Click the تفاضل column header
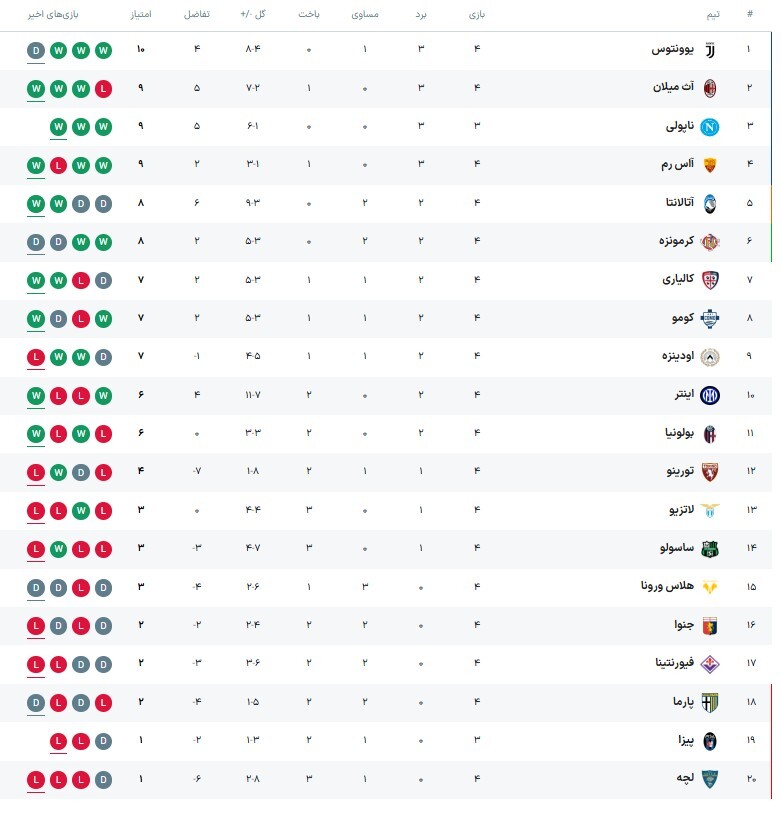The height and width of the screenshot is (818, 781). coord(197,15)
